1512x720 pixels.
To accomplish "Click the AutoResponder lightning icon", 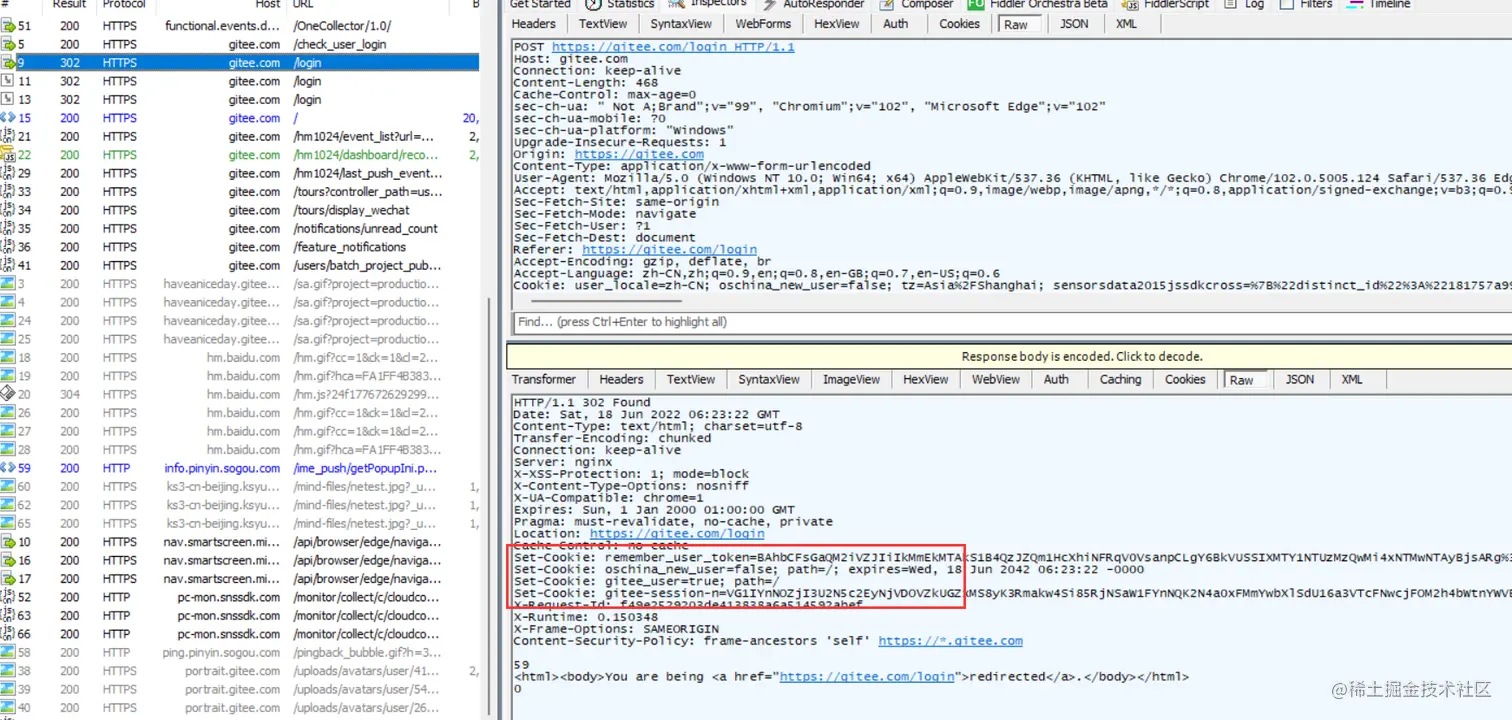I will pyautogui.click(x=771, y=4).
